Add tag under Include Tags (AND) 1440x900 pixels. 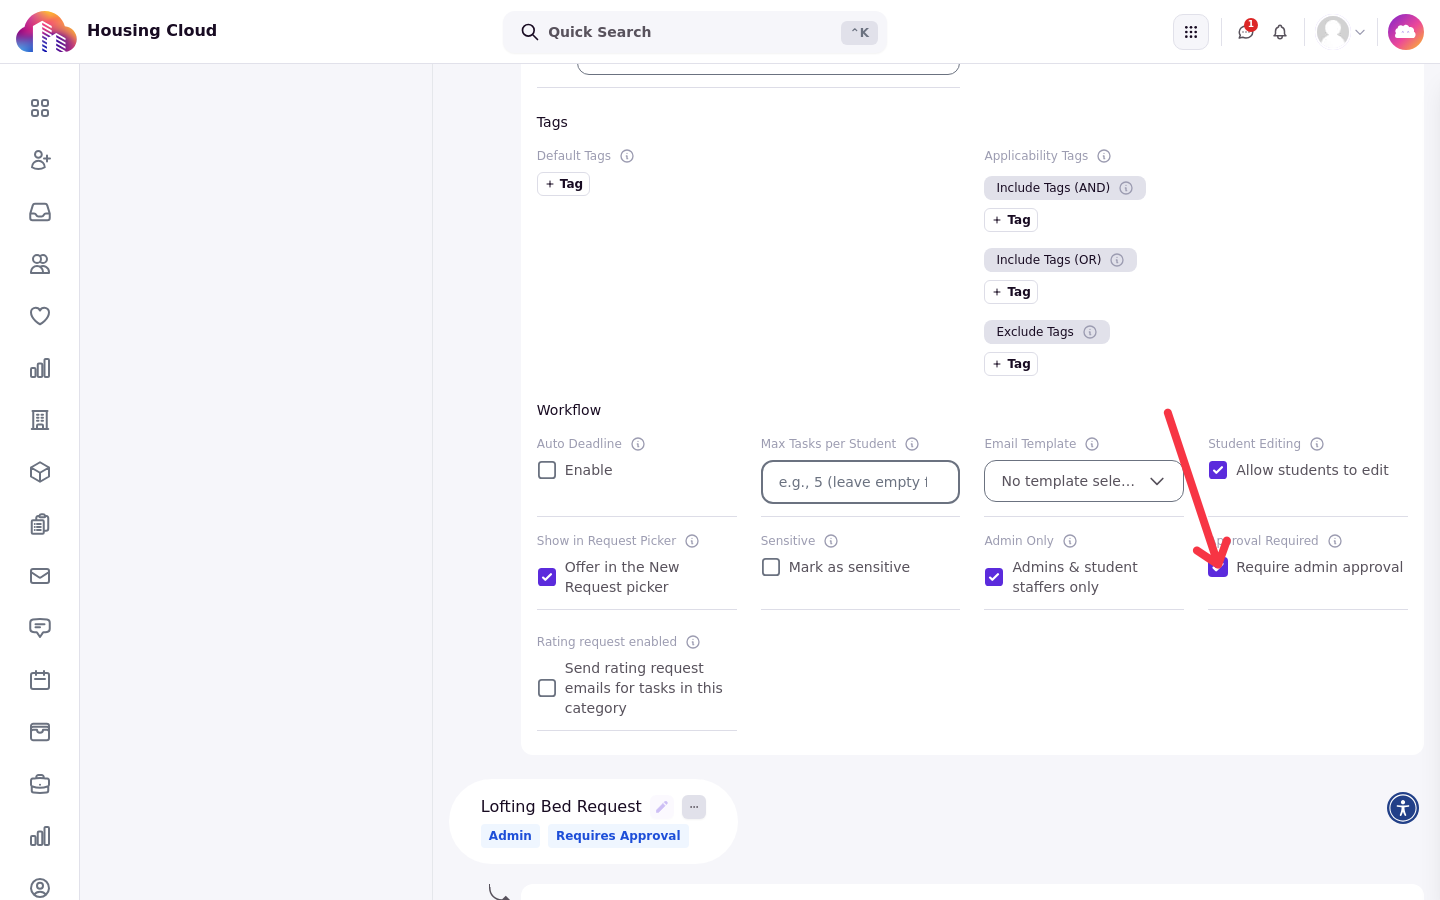(x=1011, y=220)
